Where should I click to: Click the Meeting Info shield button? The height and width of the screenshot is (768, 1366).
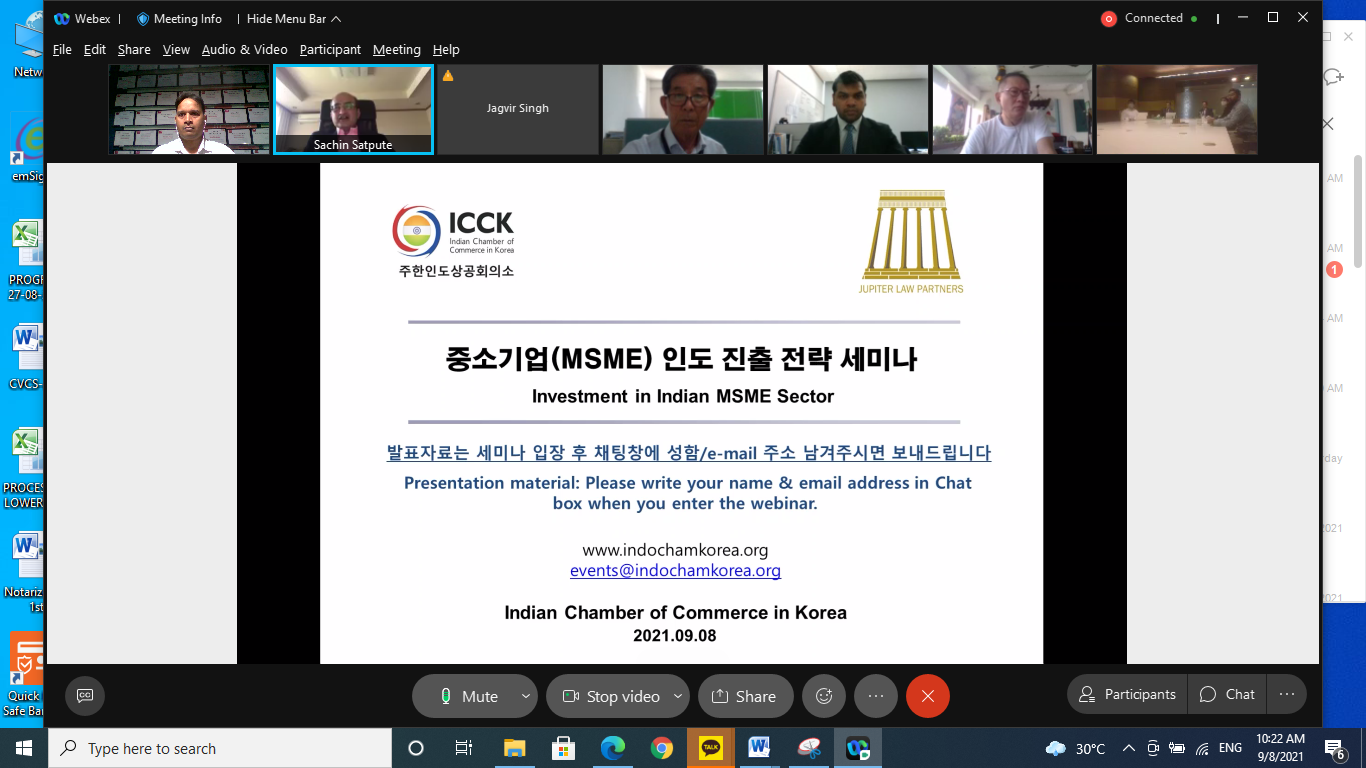coord(179,18)
